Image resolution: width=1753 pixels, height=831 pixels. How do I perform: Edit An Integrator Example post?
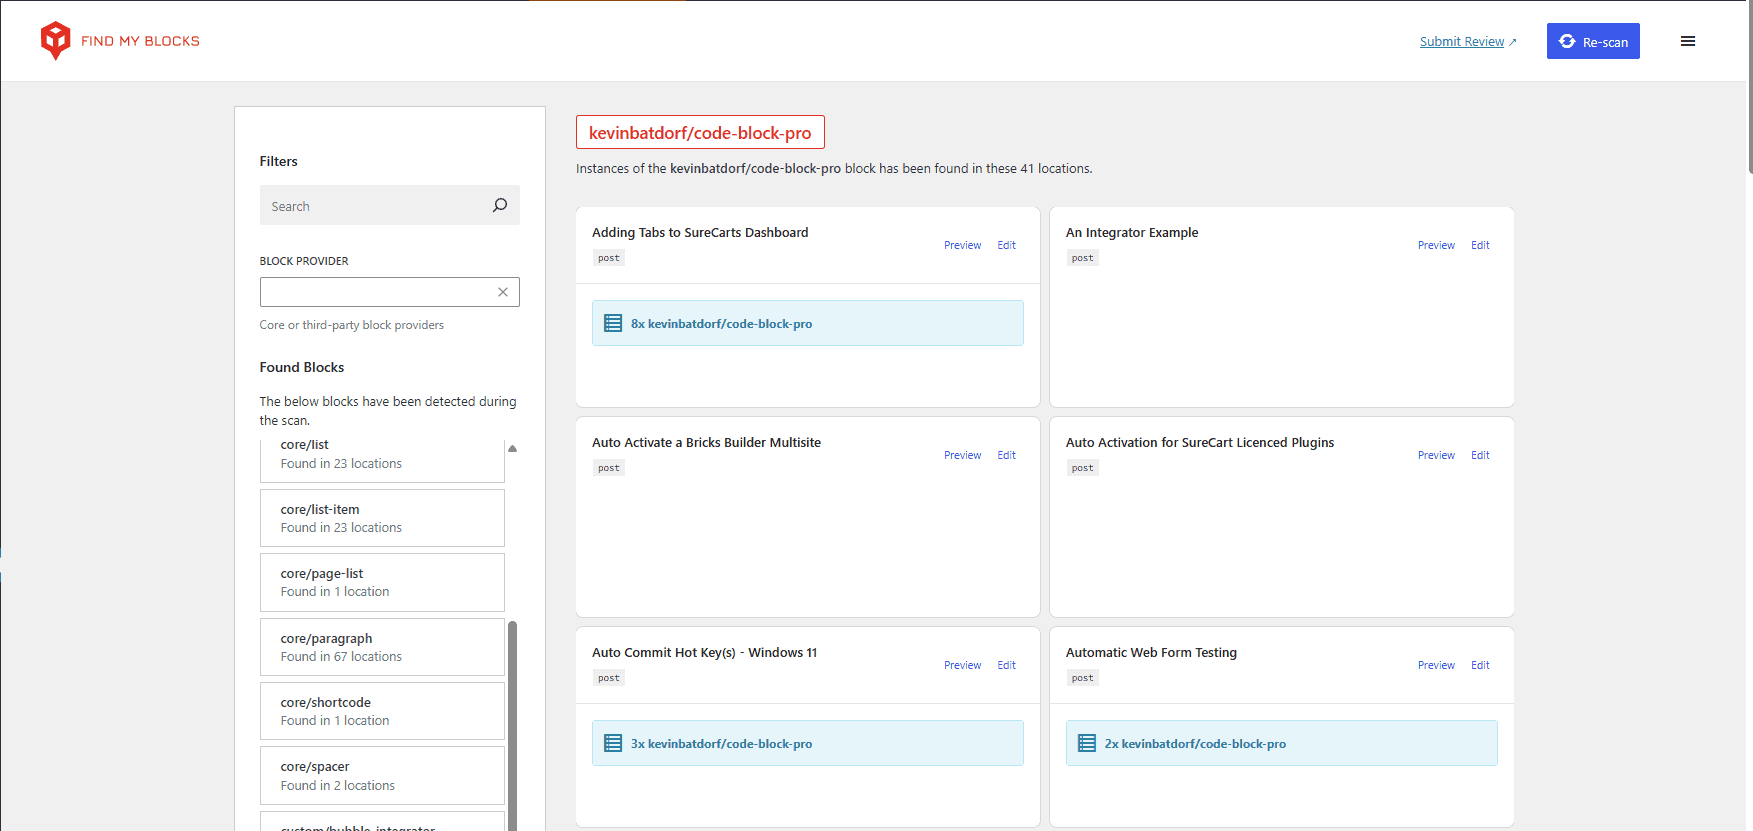1480,245
